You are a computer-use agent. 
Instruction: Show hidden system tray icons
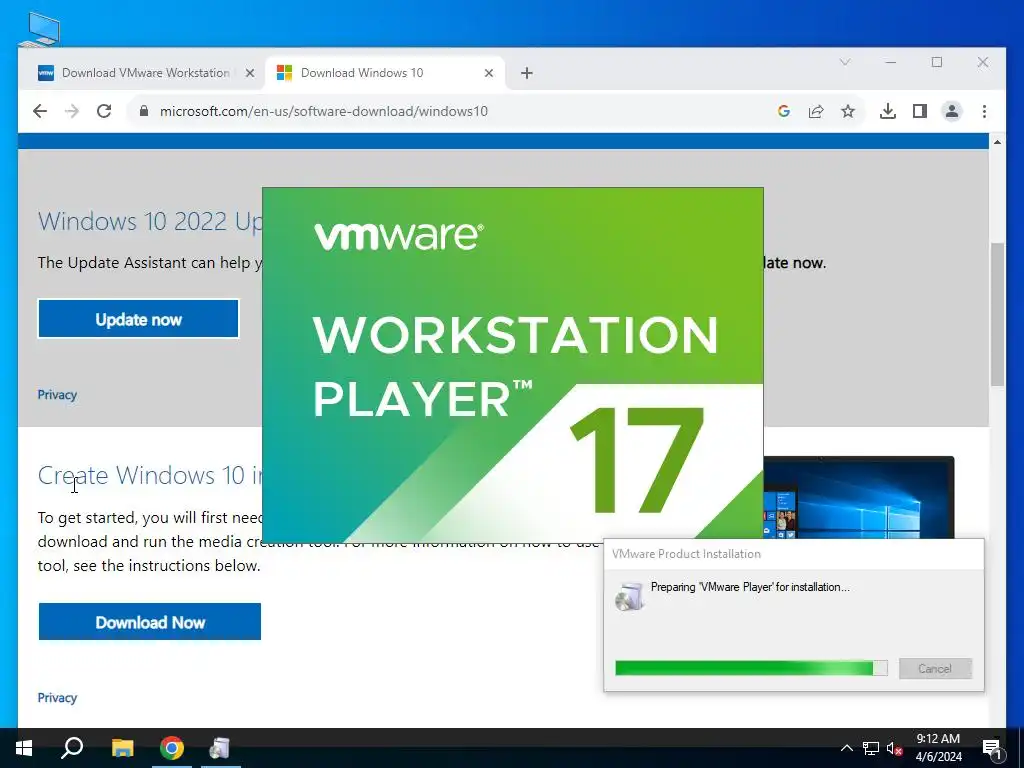click(x=846, y=748)
